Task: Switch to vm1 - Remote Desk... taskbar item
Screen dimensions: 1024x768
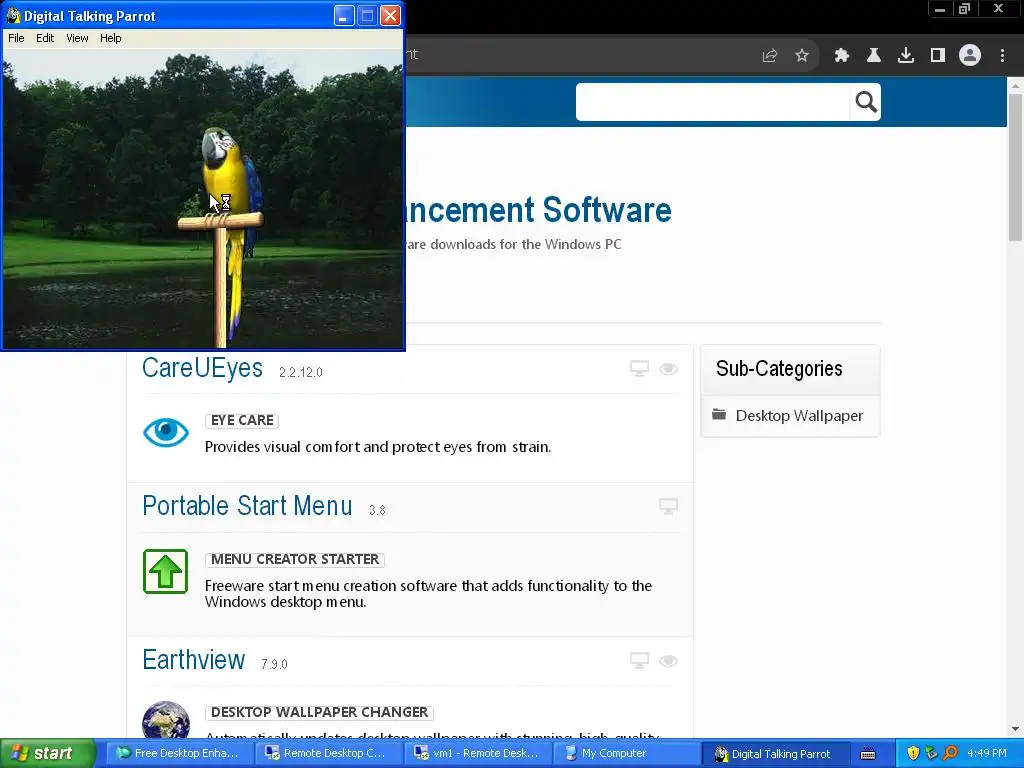Action: (x=475, y=753)
